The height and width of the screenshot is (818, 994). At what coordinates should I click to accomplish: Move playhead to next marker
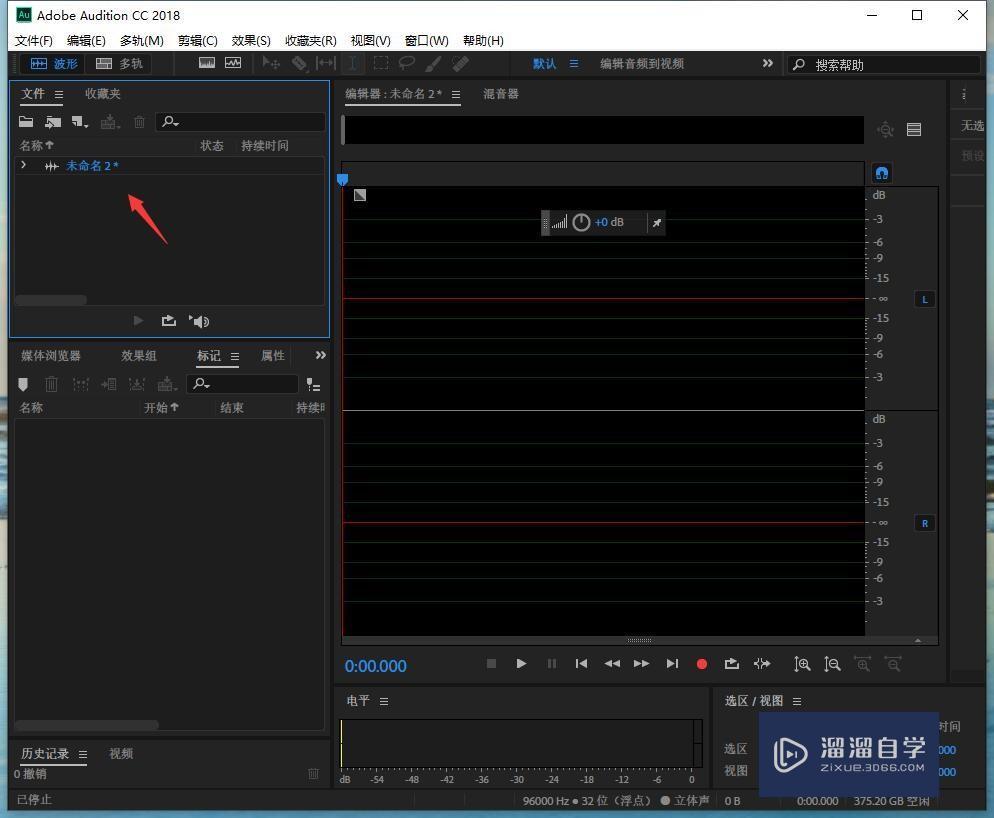coord(672,663)
